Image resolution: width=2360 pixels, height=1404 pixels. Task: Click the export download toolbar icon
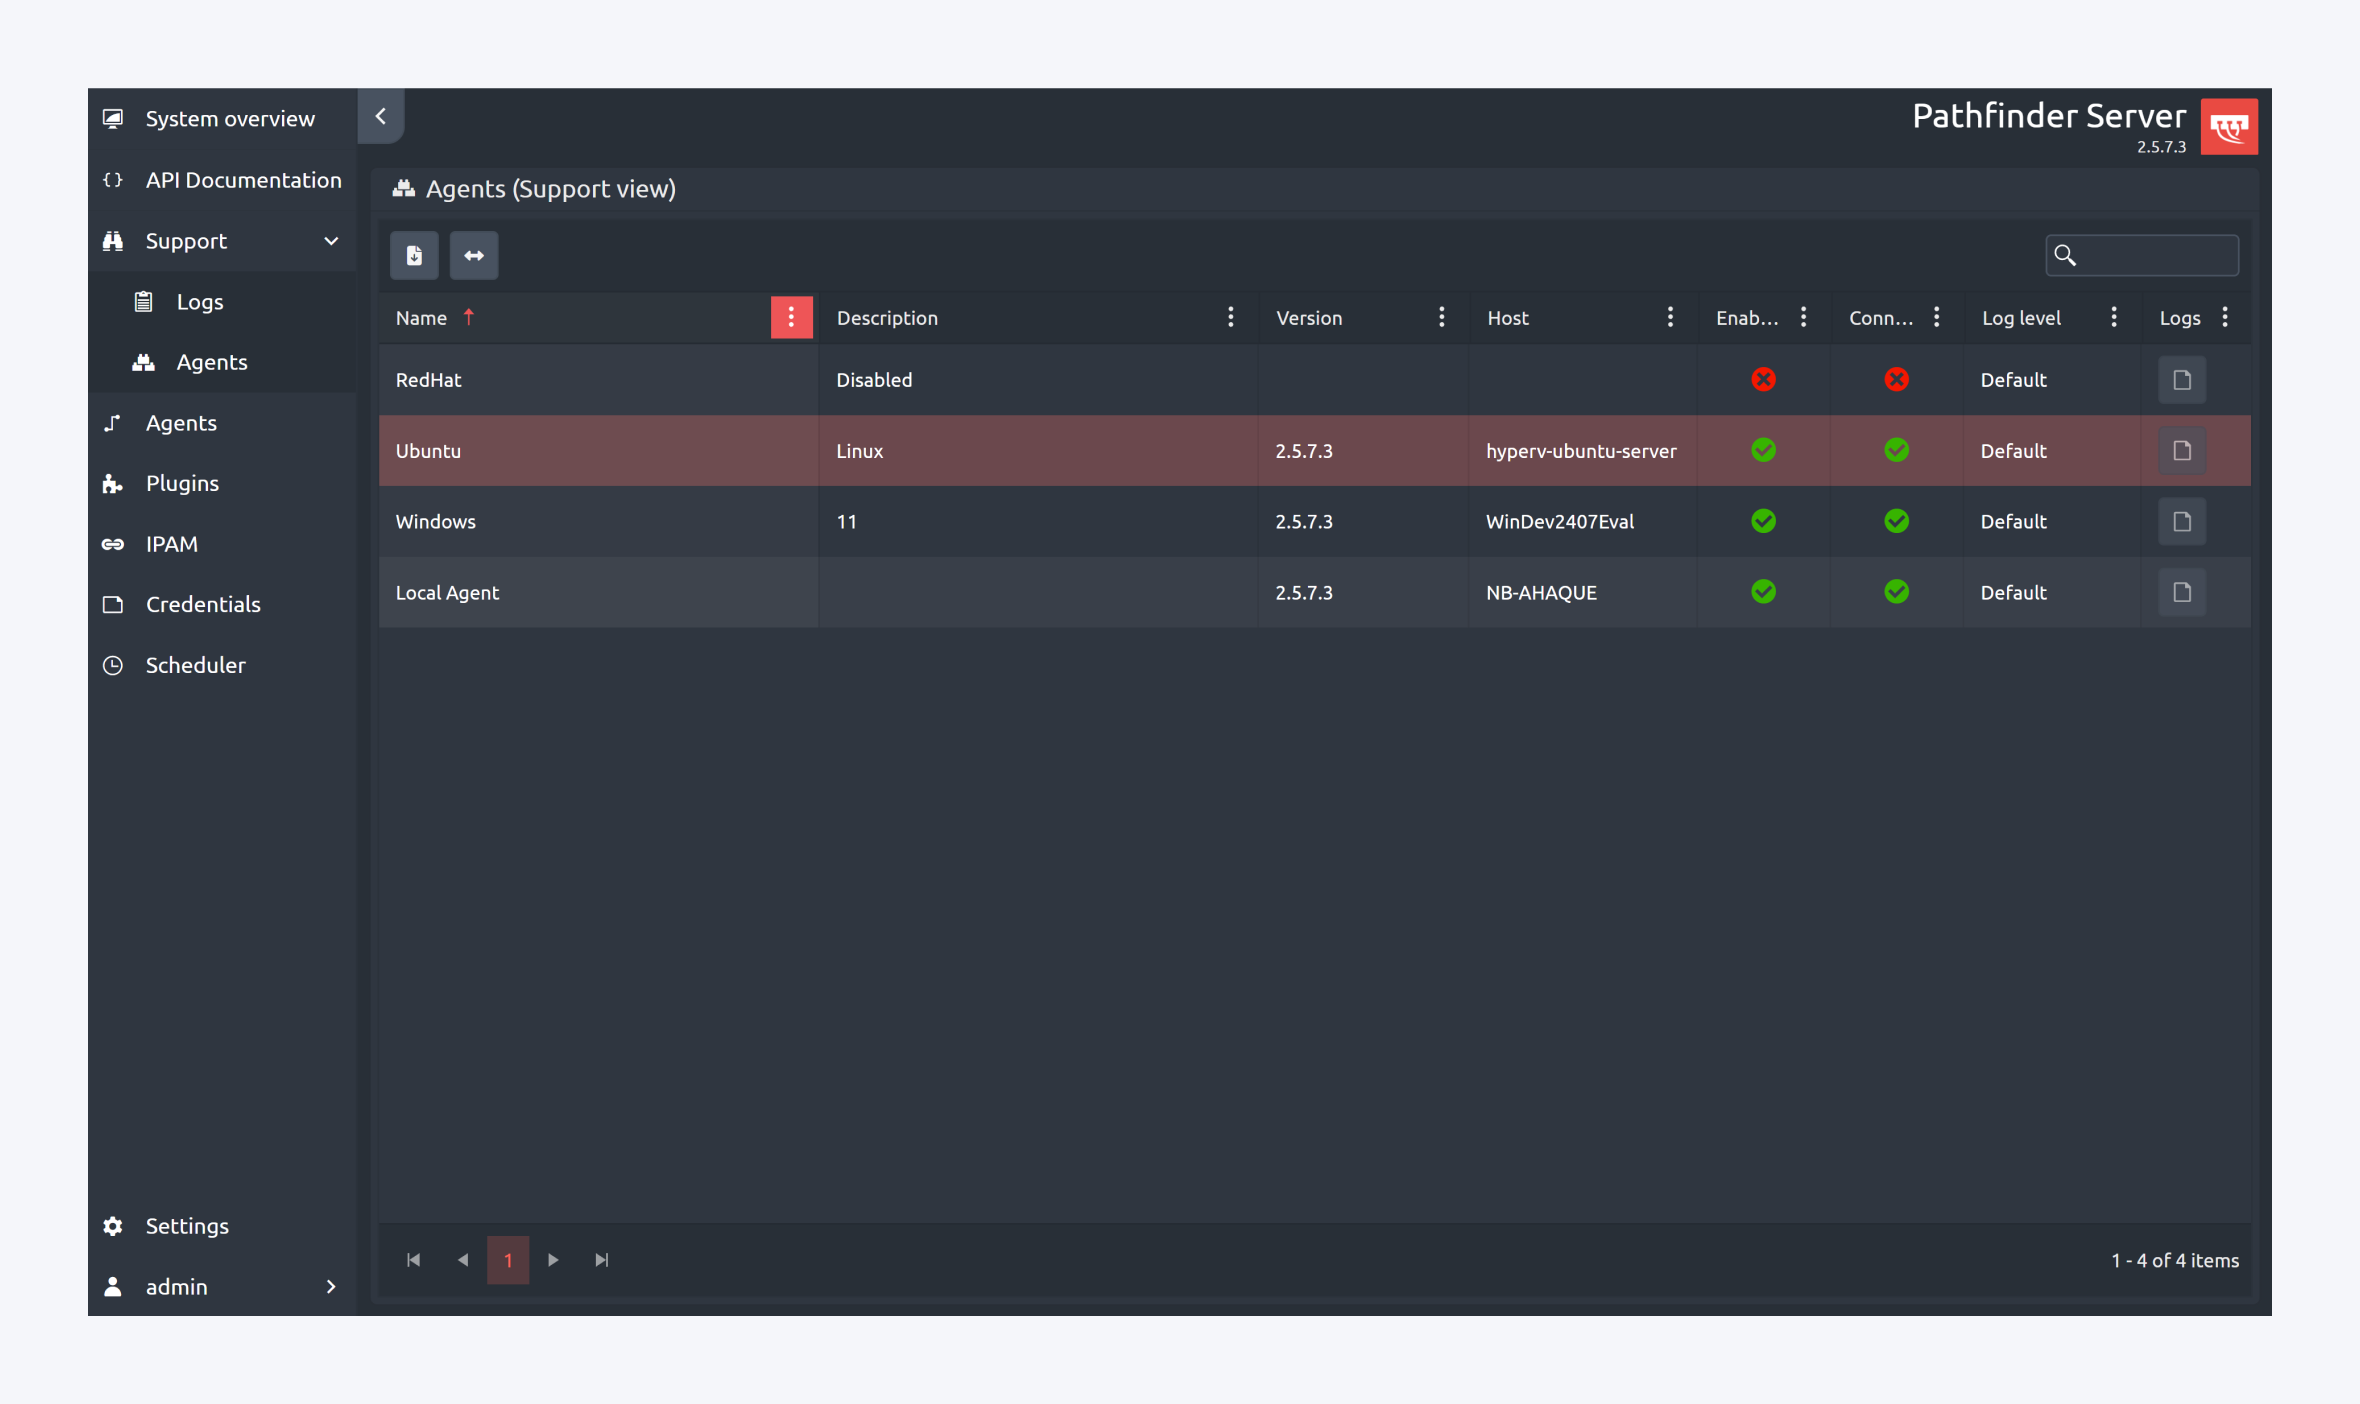(414, 256)
